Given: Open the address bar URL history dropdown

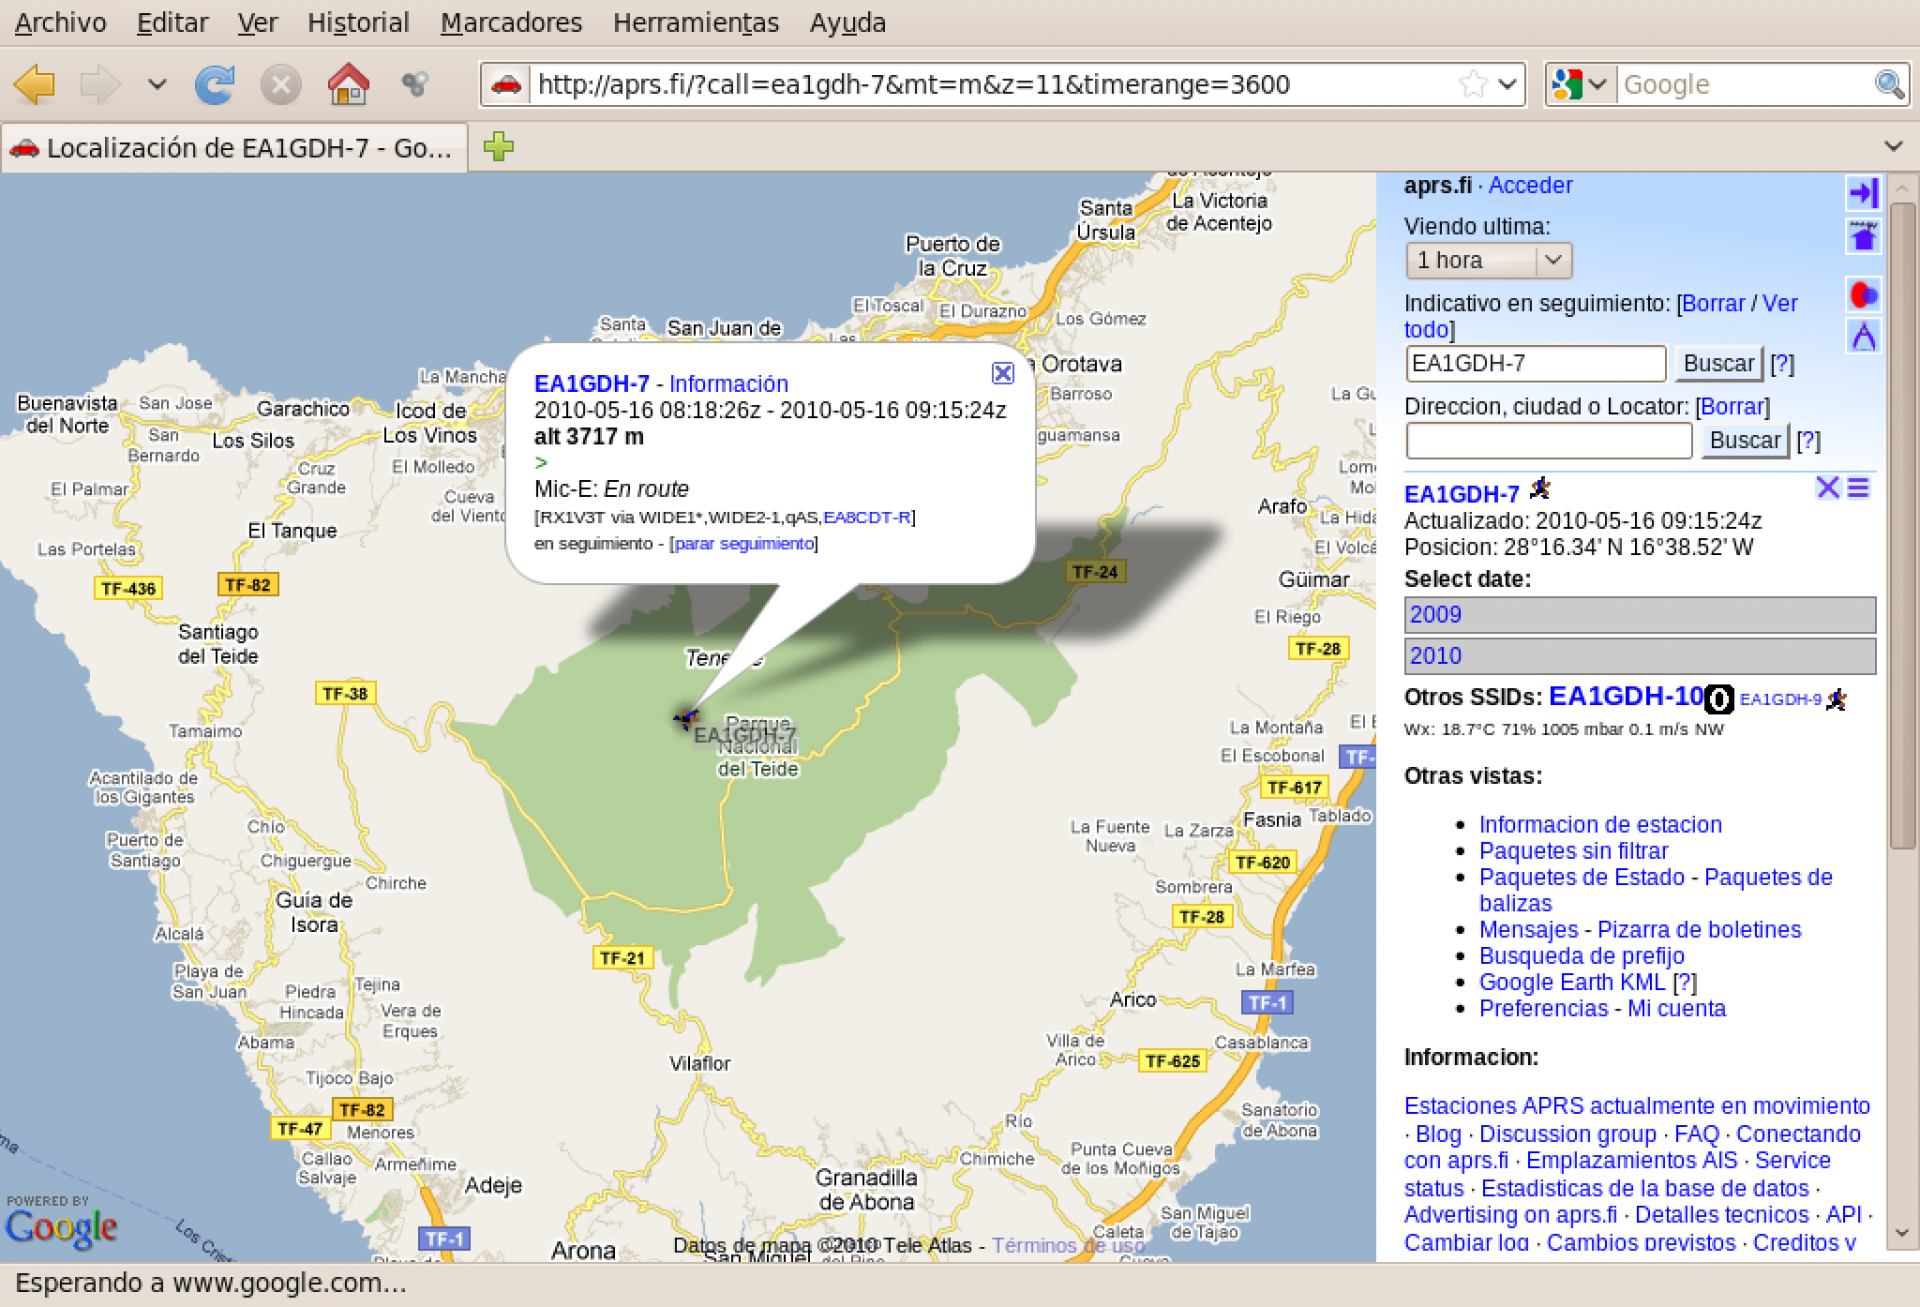Looking at the screenshot, I should (x=1507, y=84).
